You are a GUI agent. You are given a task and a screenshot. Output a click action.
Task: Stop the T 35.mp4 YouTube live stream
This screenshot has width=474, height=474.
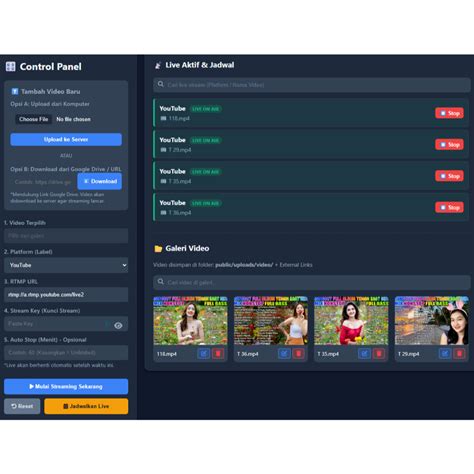pyautogui.click(x=449, y=176)
